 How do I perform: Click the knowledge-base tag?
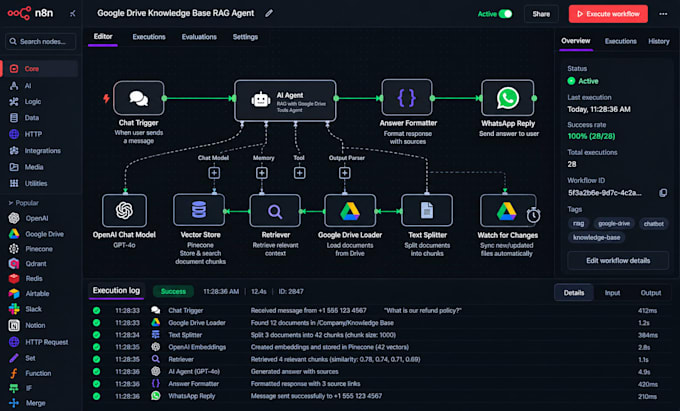(596, 237)
